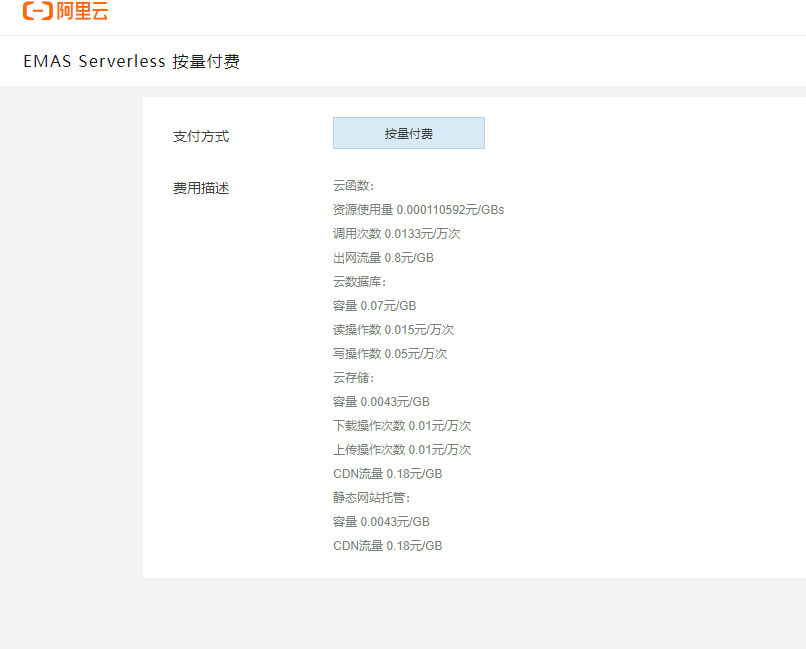The image size is (806, 649).
Task: Click the 调用次数 0.0133元/万次 line
Action: pyautogui.click(x=397, y=234)
